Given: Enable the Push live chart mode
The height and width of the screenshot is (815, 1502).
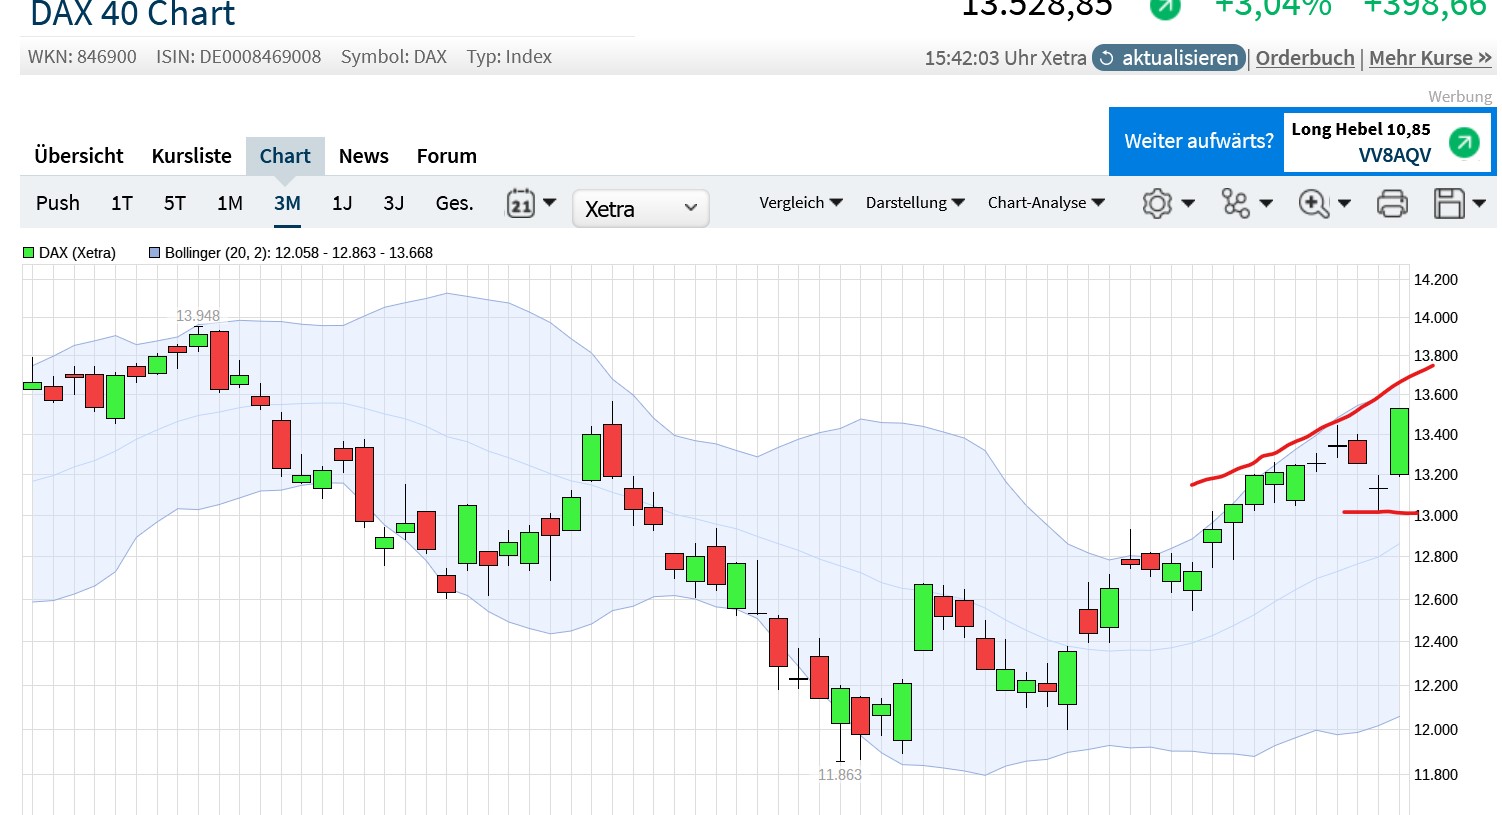Looking at the screenshot, I should pyautogui.click(x=58, y=203).
